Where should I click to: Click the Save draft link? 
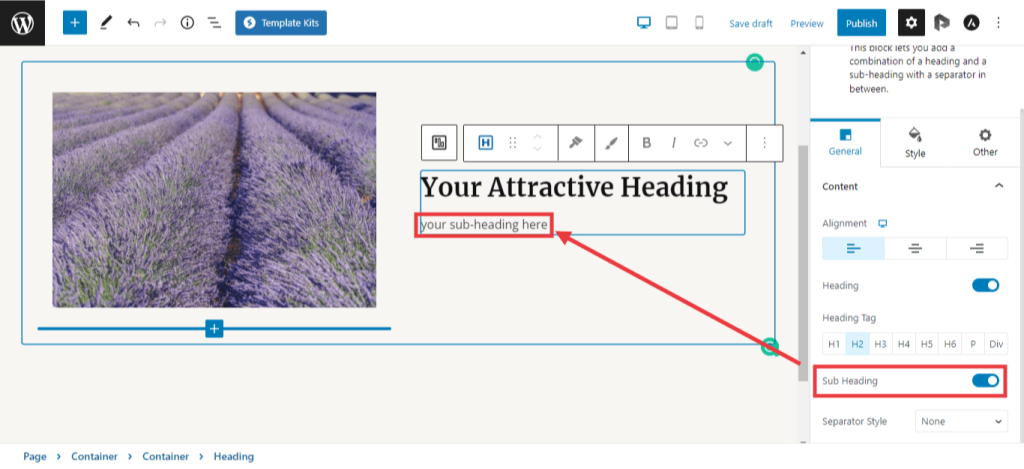[752, 23]
